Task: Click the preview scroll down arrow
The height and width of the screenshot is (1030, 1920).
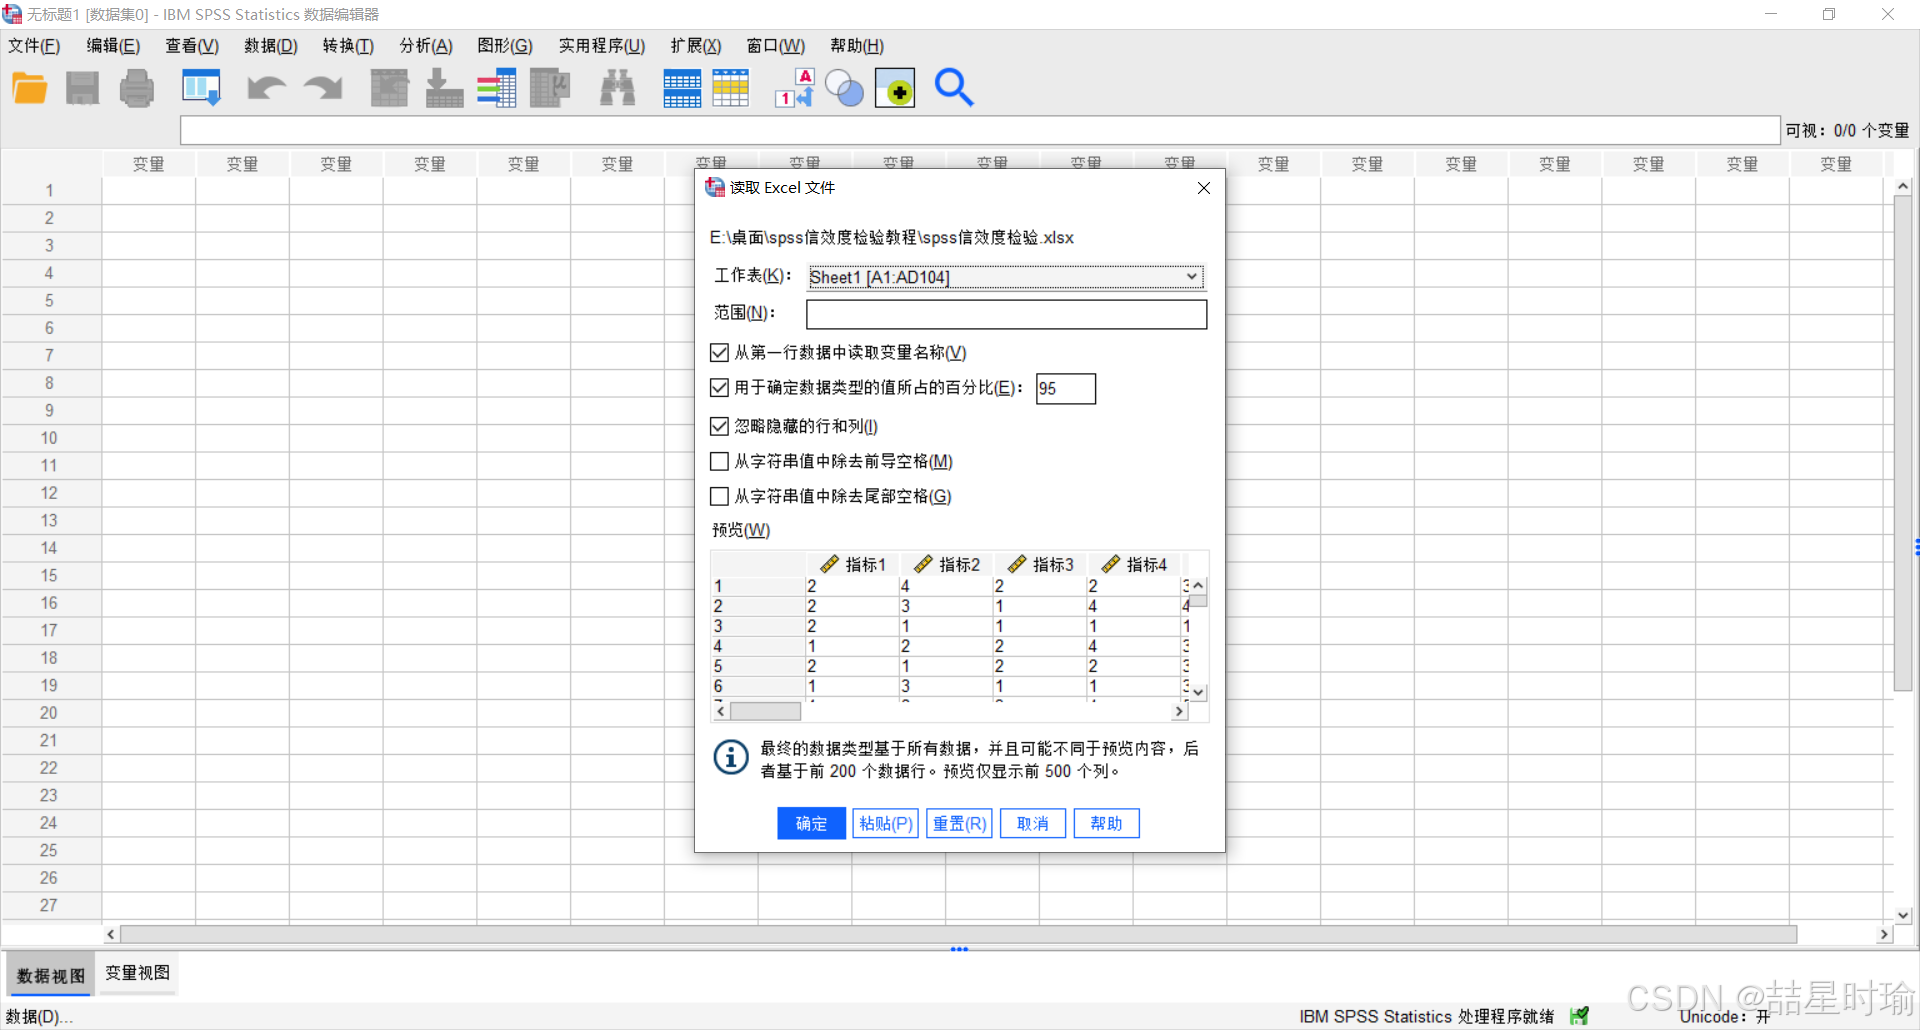Action: pyautogui.click(x=1198, y=692)
